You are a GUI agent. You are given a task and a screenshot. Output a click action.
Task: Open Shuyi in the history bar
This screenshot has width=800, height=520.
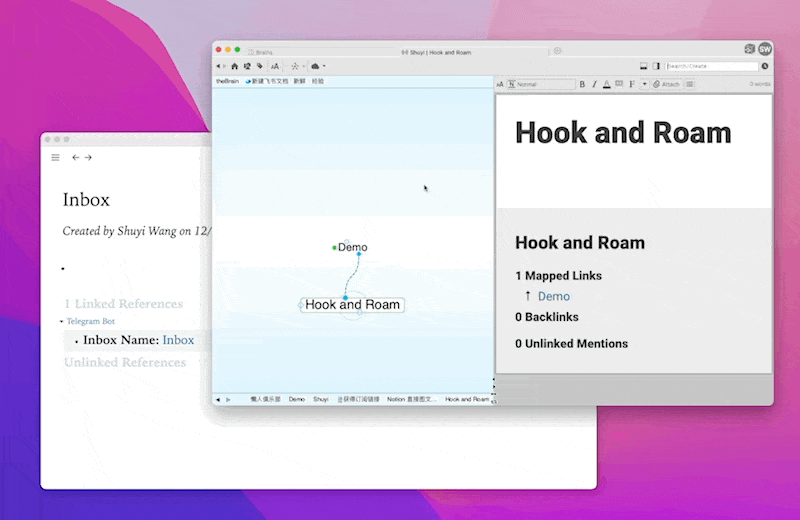coord(321,400)
